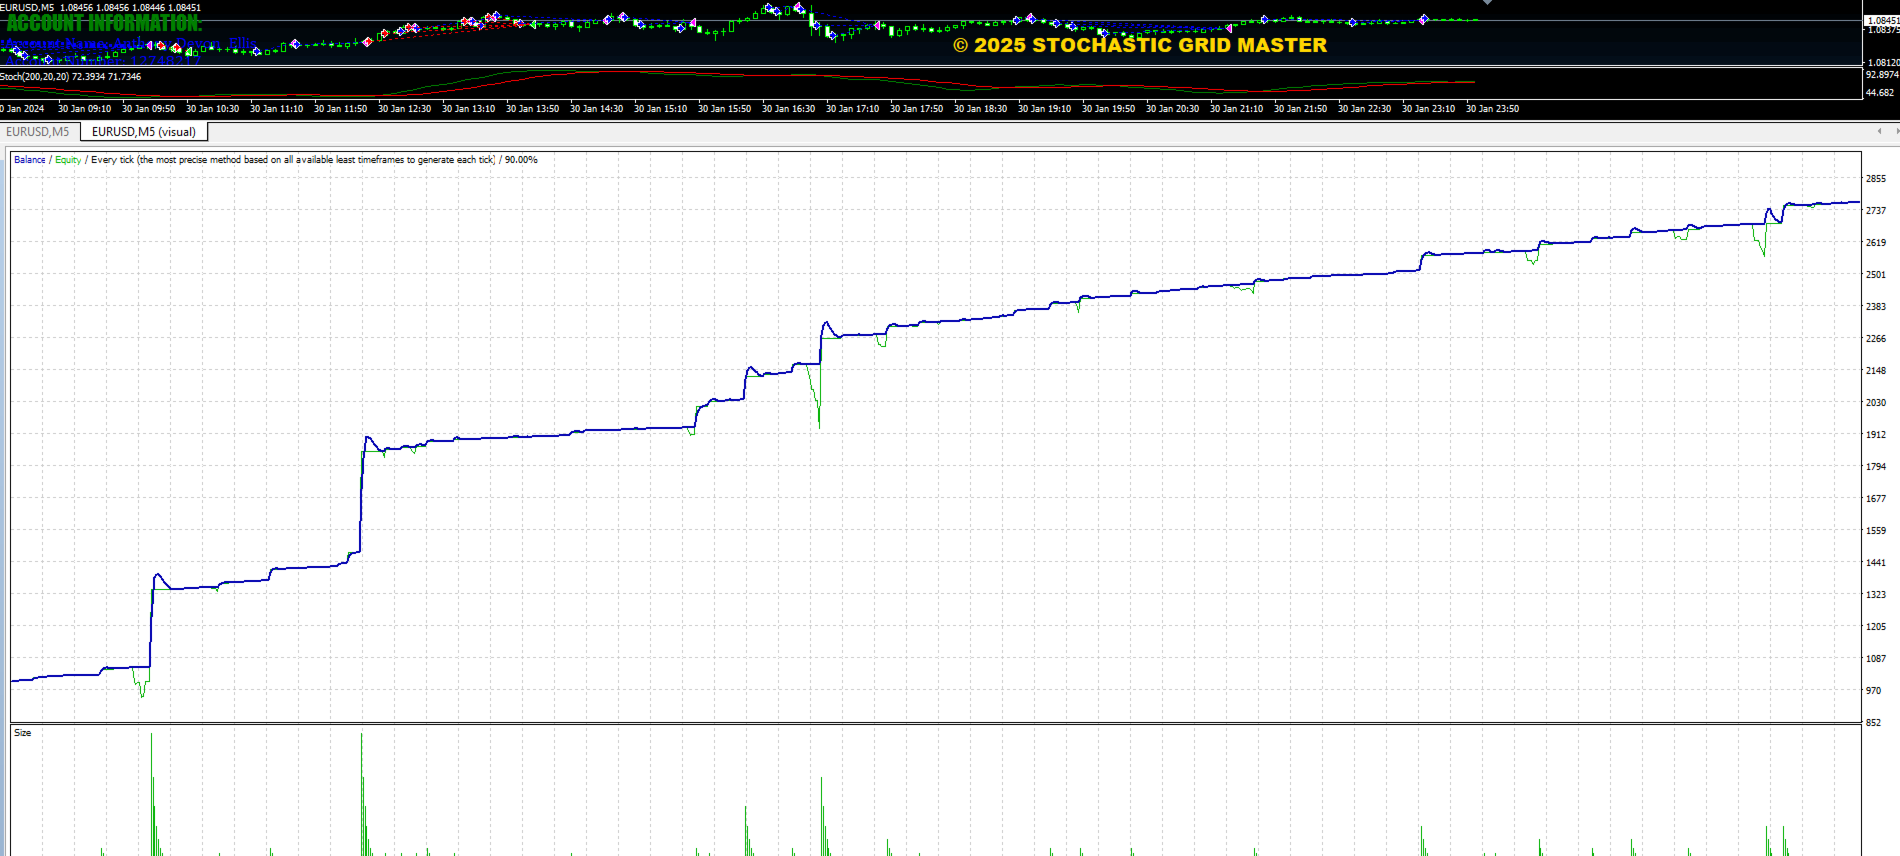The height and width of the screenshot is (856, 1900).
Task: Click the 30 Jan 18:30 time label
Action: pos(981,109)
